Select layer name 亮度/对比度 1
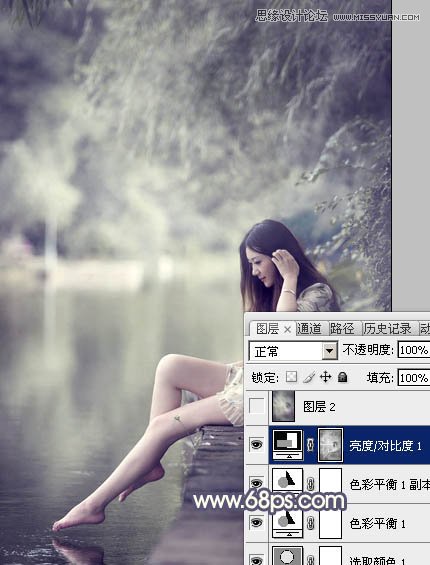430x565 pixels. [385, 446]
